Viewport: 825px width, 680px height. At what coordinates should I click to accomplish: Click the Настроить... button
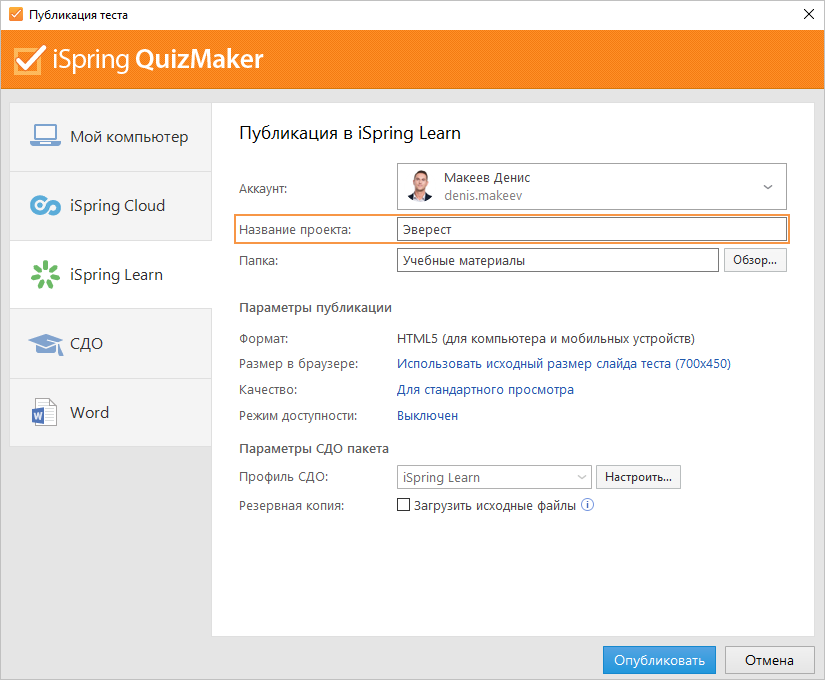pos(638,477)
